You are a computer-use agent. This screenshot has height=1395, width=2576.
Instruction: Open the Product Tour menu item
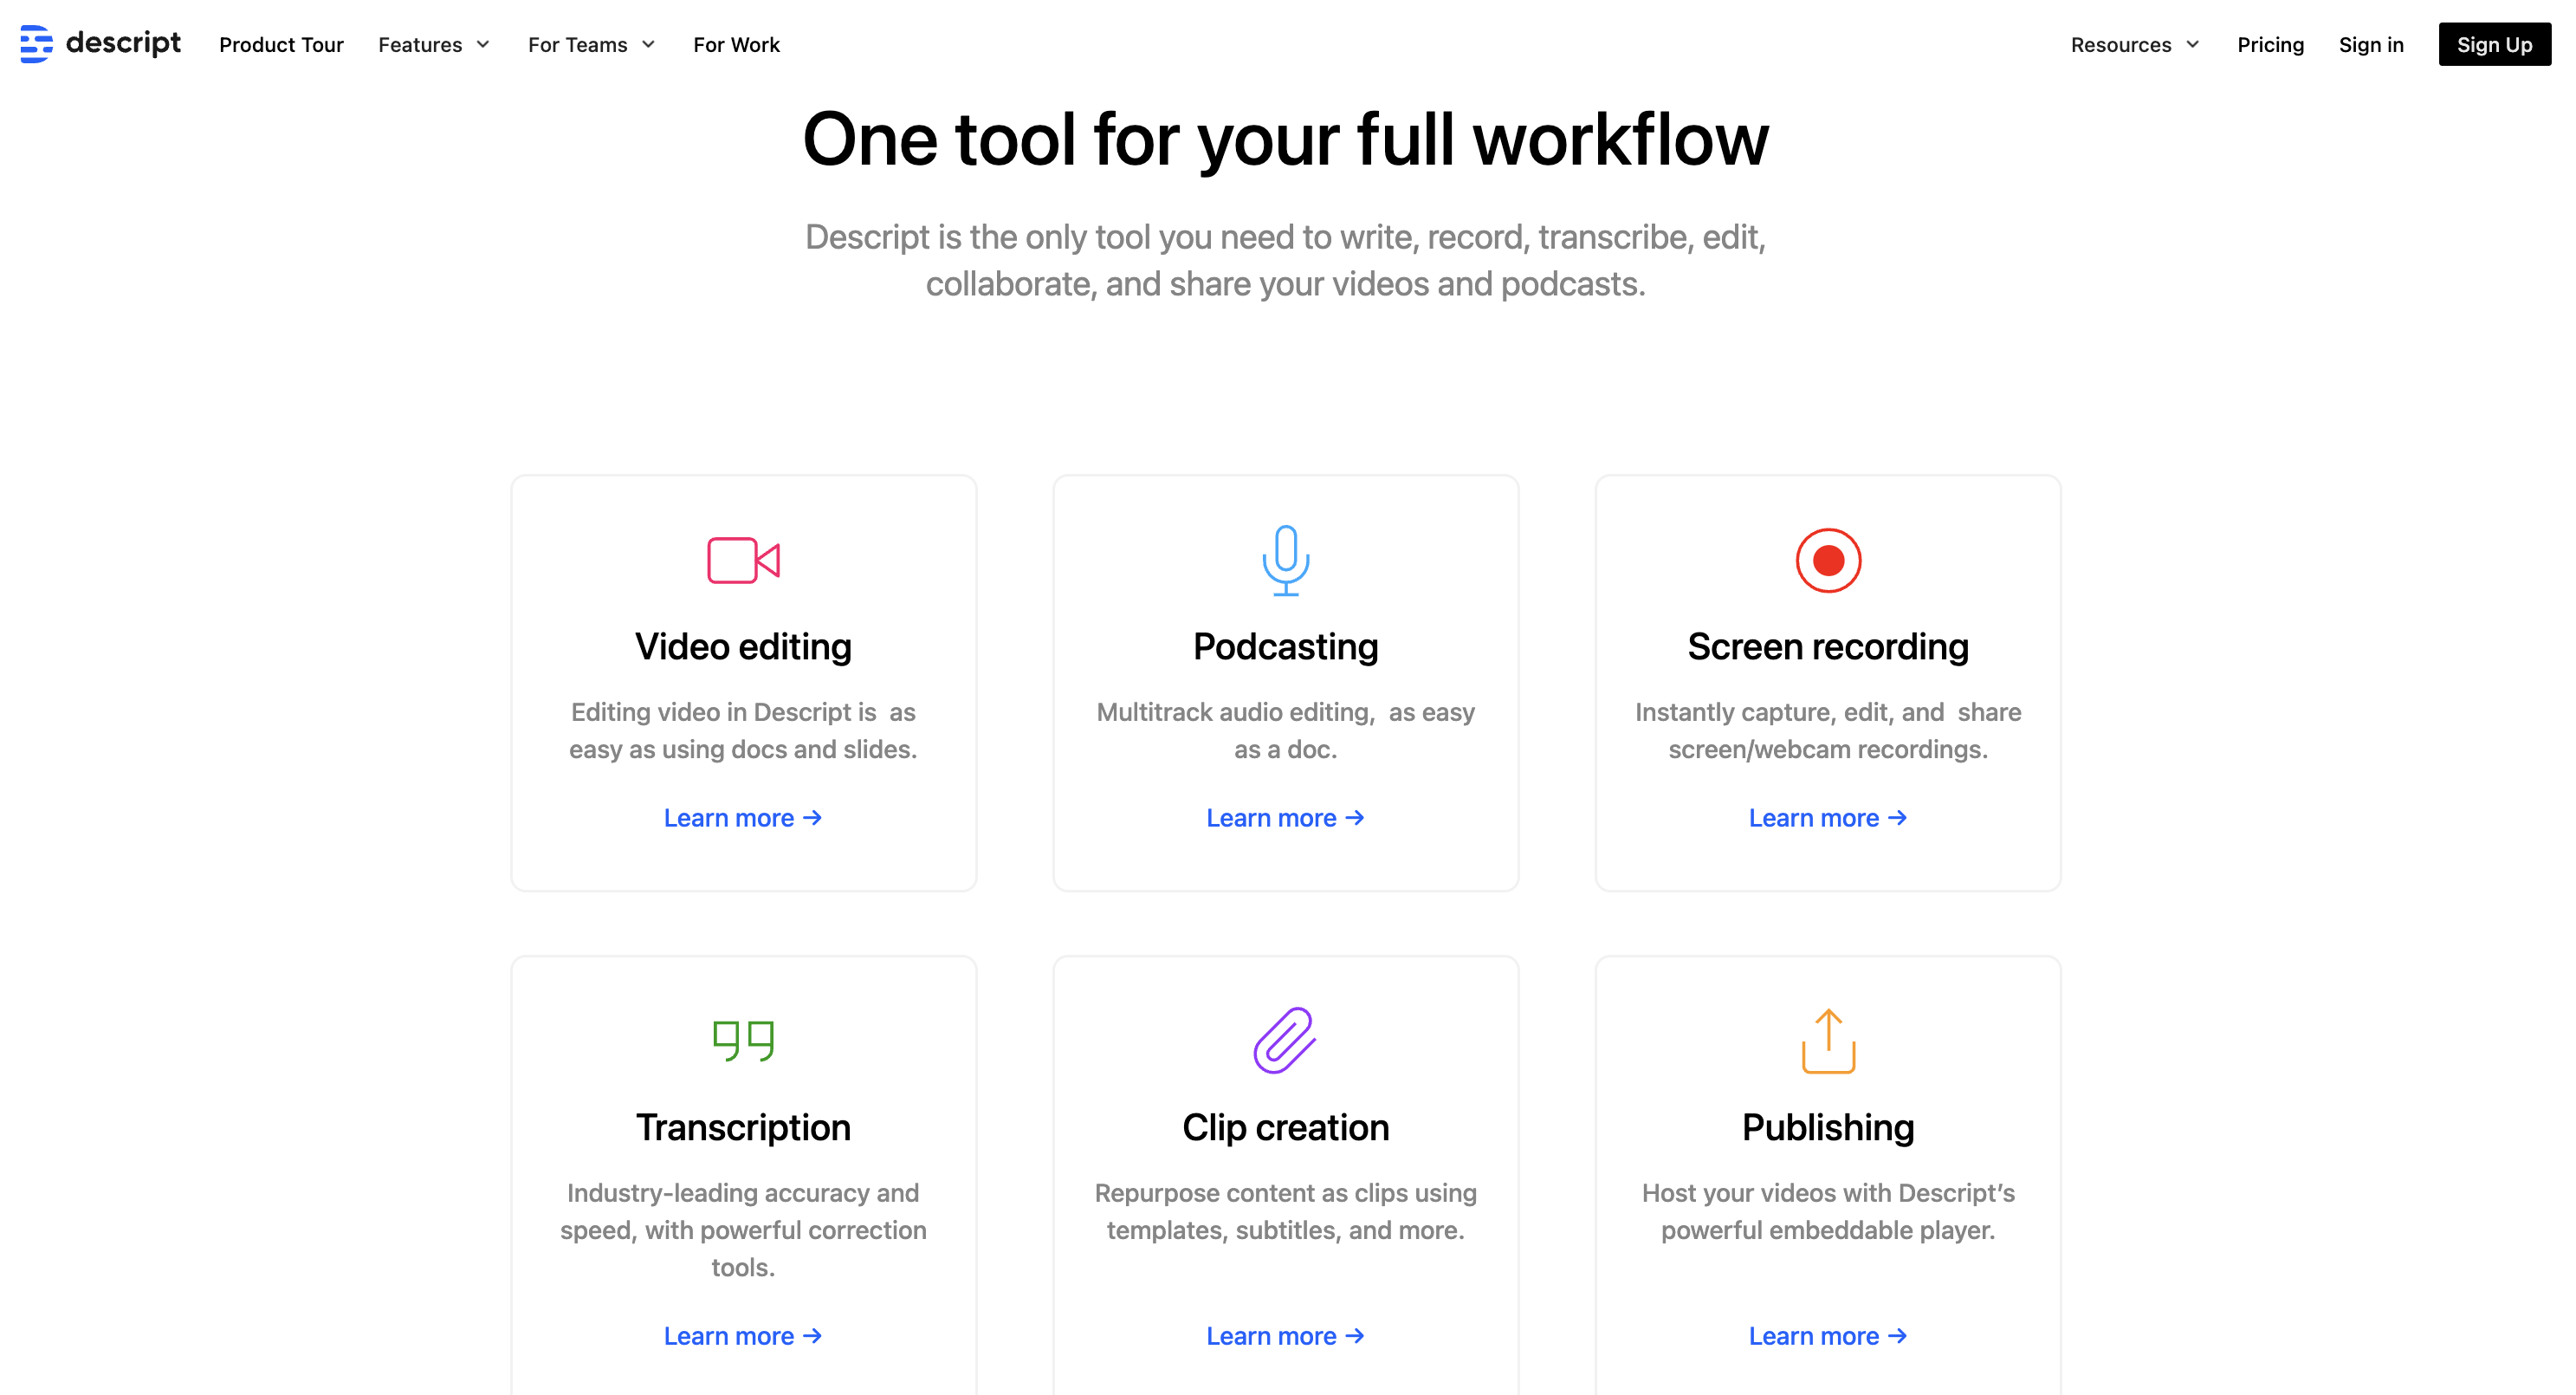point(281,45)
